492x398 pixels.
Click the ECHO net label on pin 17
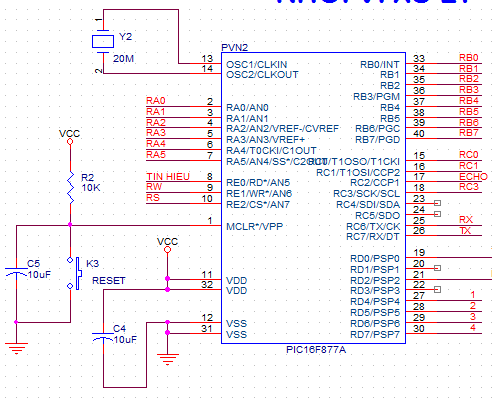[x=473, y=176]
